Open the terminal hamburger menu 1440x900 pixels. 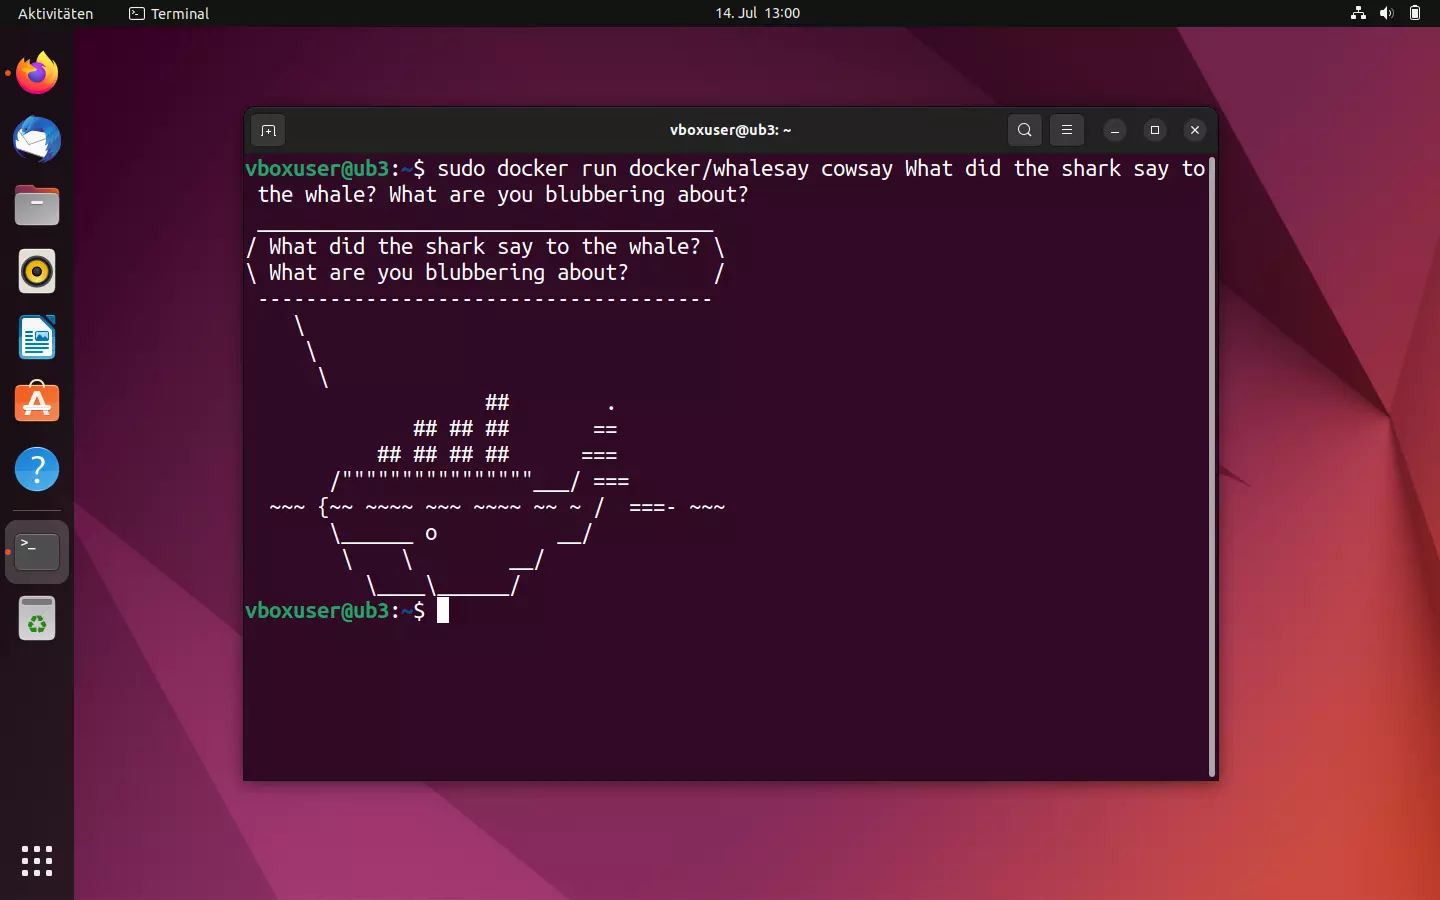pos(1067,130)
